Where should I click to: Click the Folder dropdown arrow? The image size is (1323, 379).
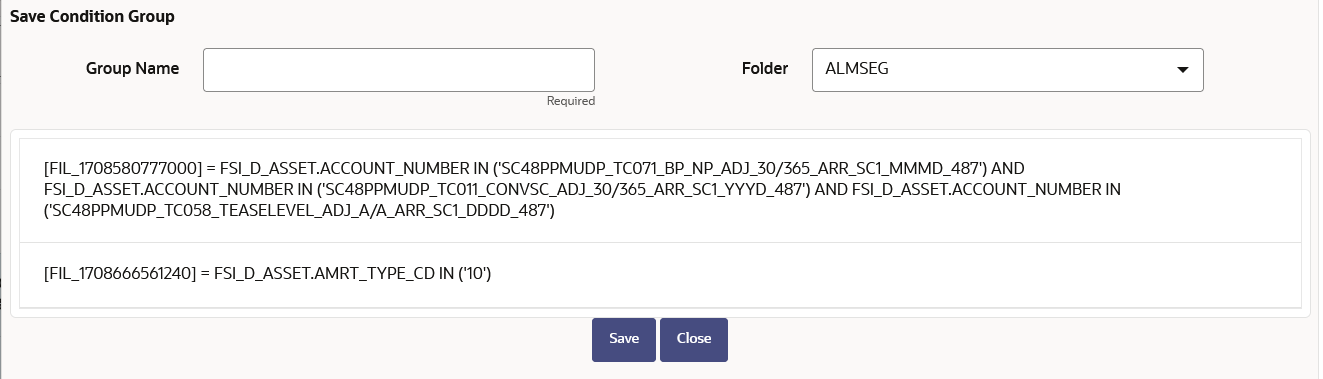pos(1183,70)
